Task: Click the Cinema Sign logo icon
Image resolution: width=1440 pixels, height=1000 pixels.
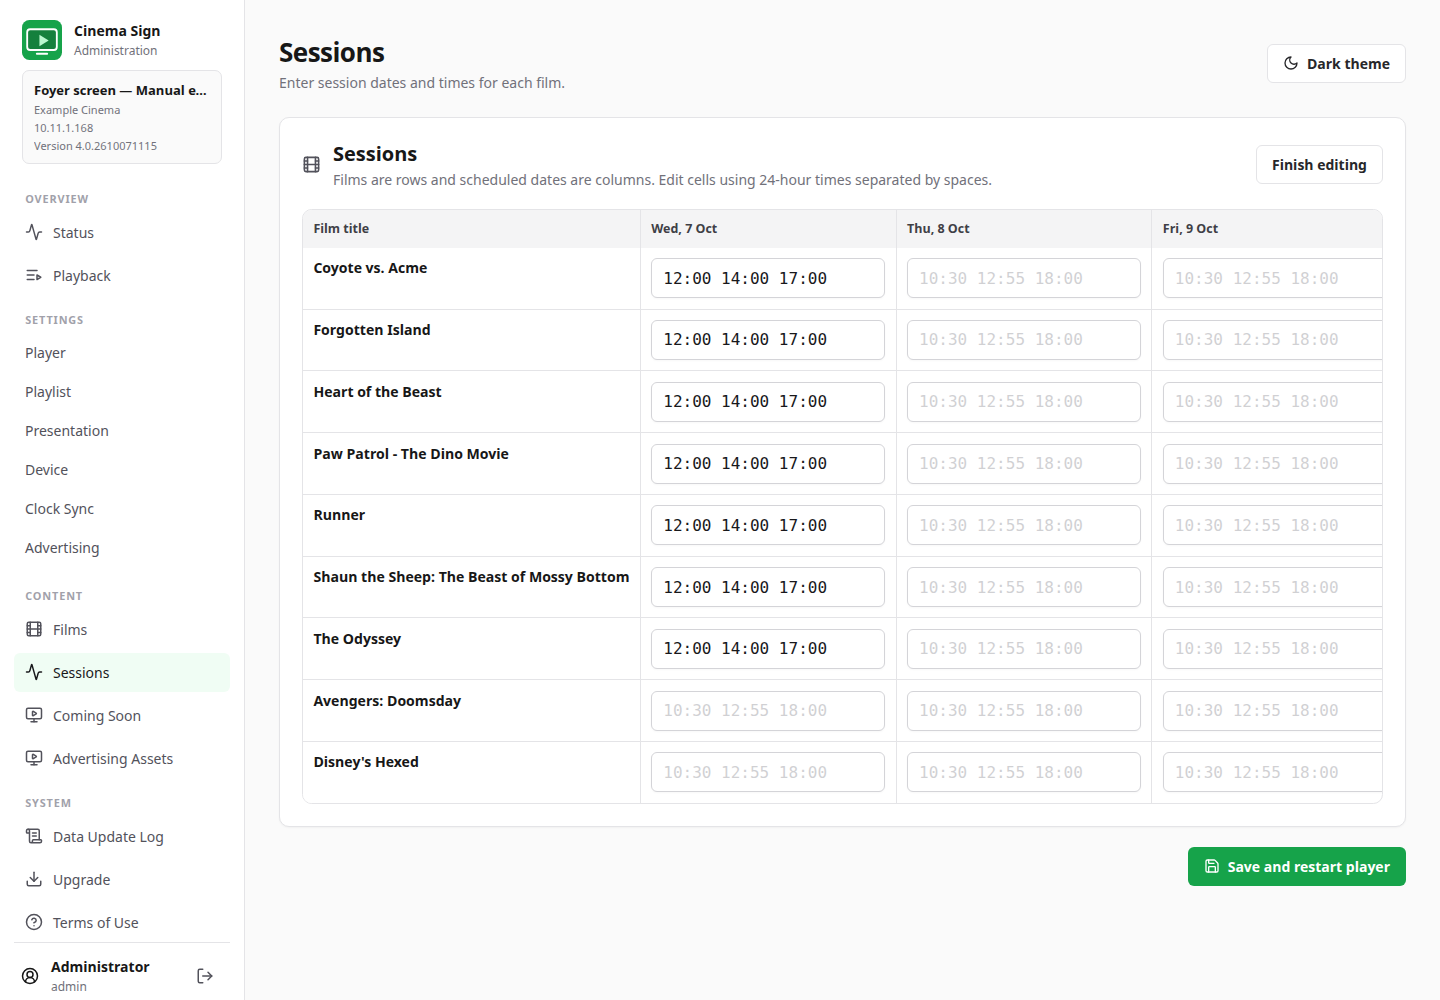Action: pos(42,40)
